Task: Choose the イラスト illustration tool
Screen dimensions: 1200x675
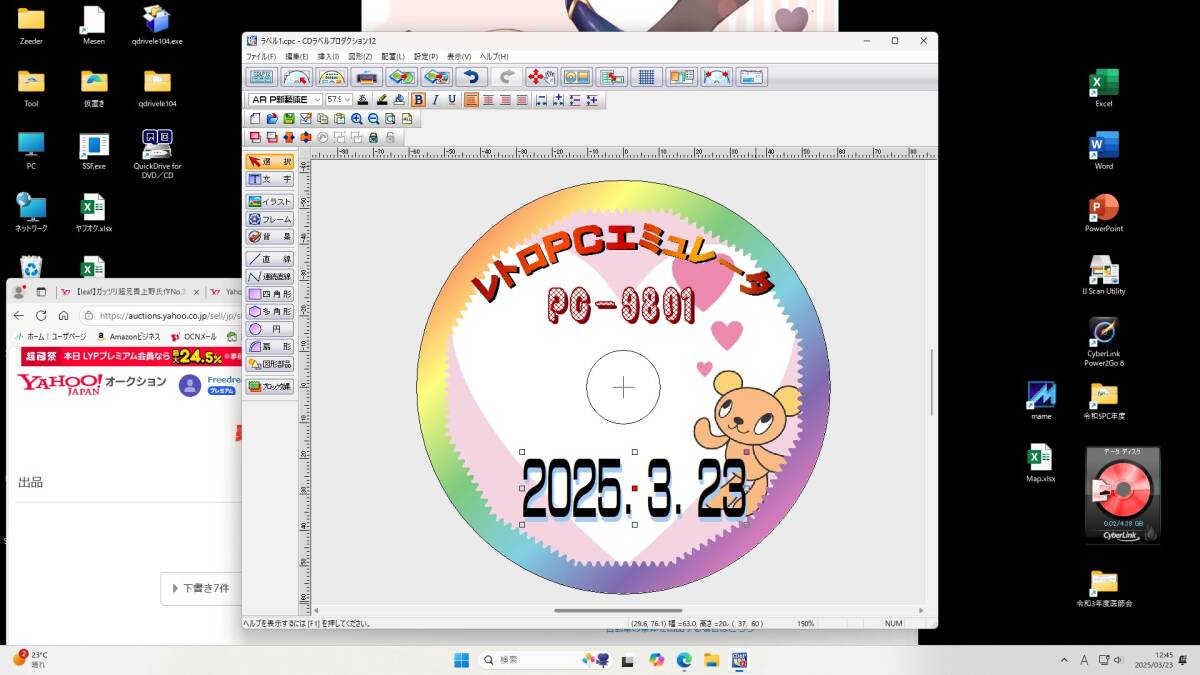Action: click(270, 202)
